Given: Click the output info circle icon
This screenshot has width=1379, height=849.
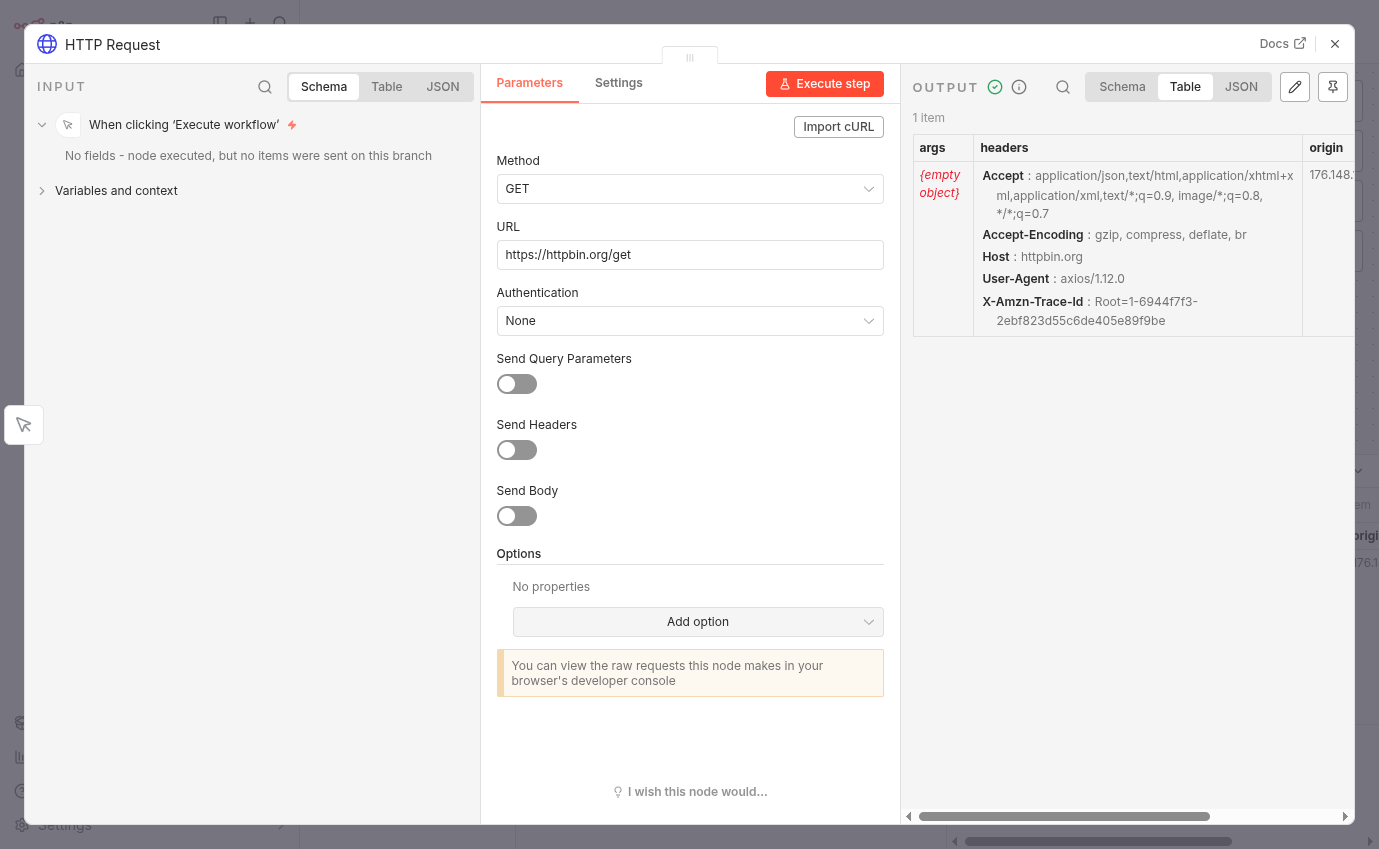Looking at the screenshot, I should click(x=1018, y=87).
